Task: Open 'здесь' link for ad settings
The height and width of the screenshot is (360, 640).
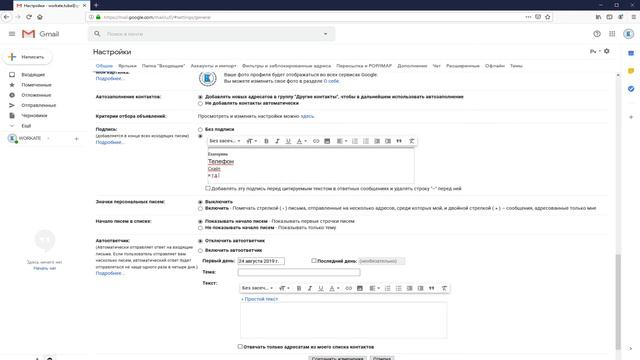Action: click(x=307, y=116)
